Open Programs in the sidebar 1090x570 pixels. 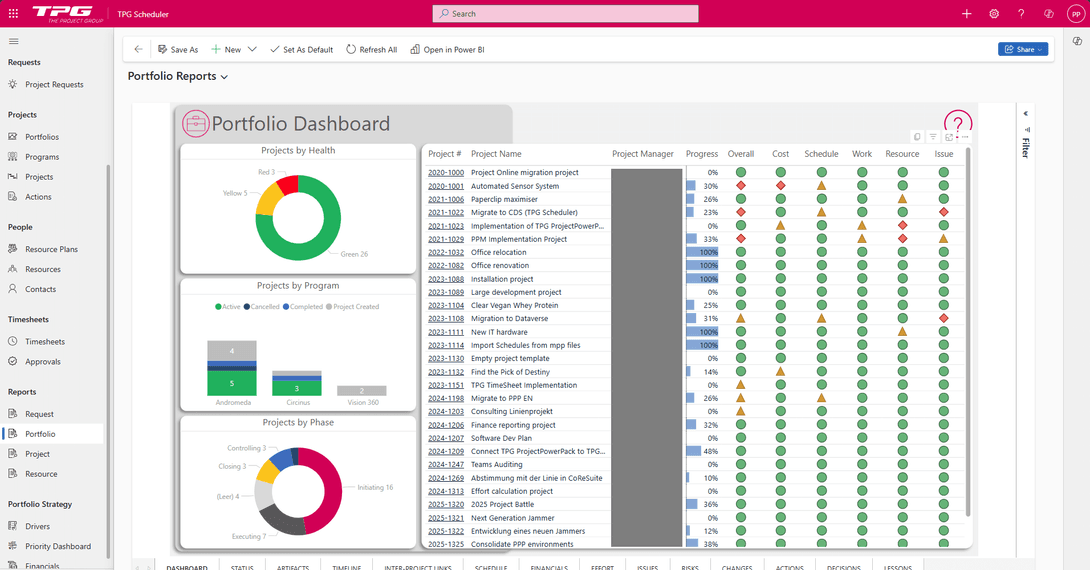pos(42,157)
